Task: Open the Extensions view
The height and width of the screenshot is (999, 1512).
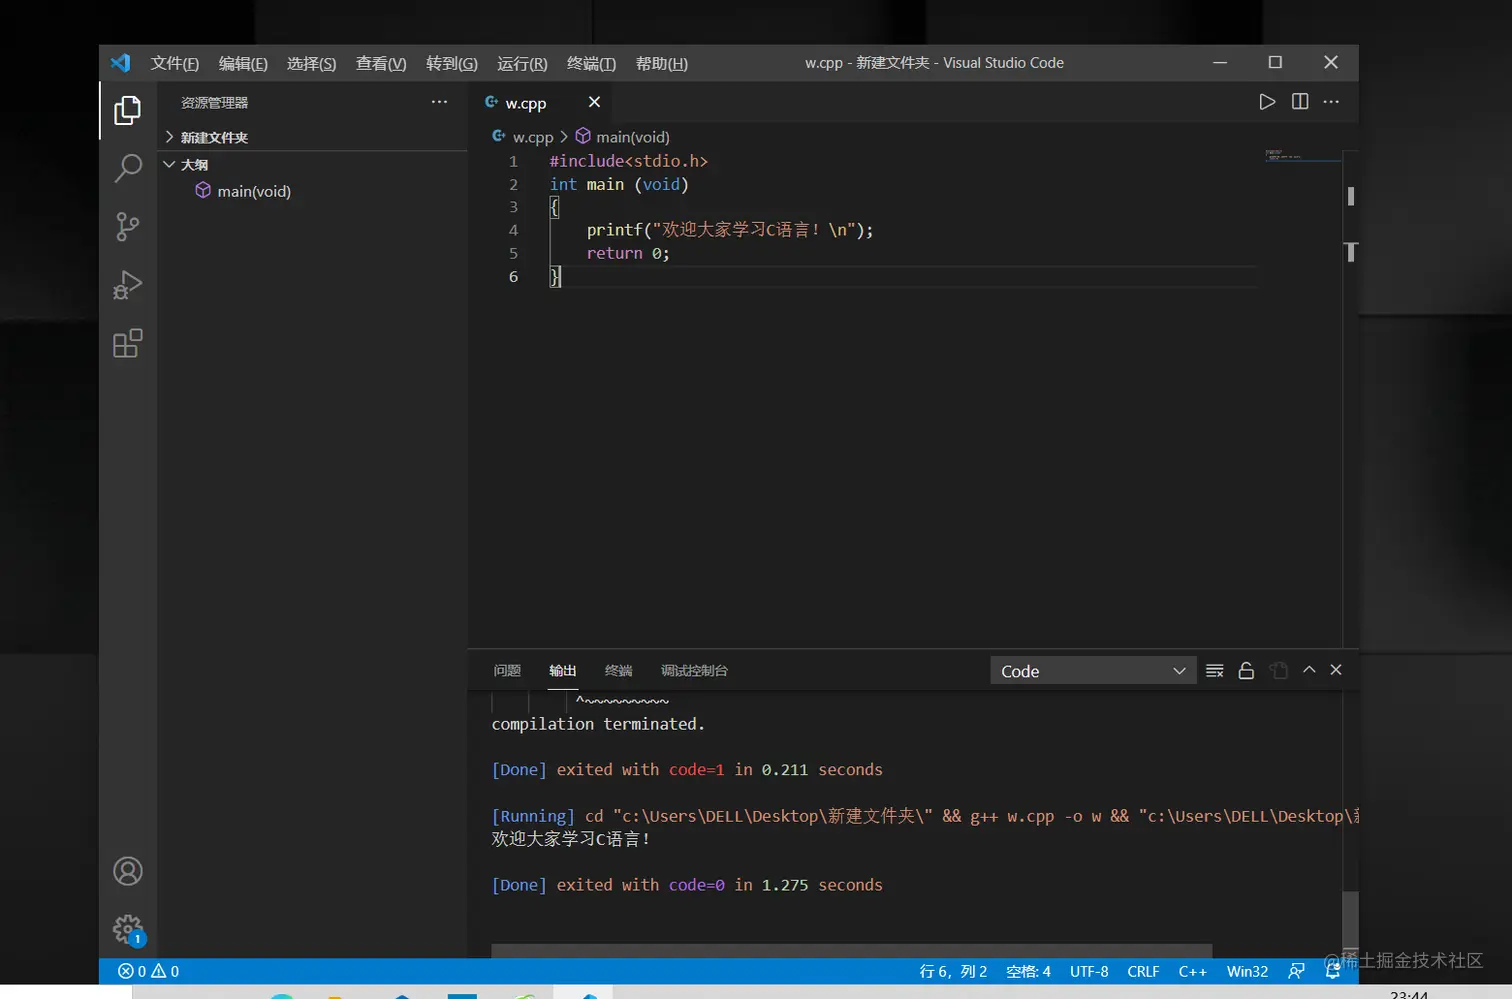Action: point(127,344)
